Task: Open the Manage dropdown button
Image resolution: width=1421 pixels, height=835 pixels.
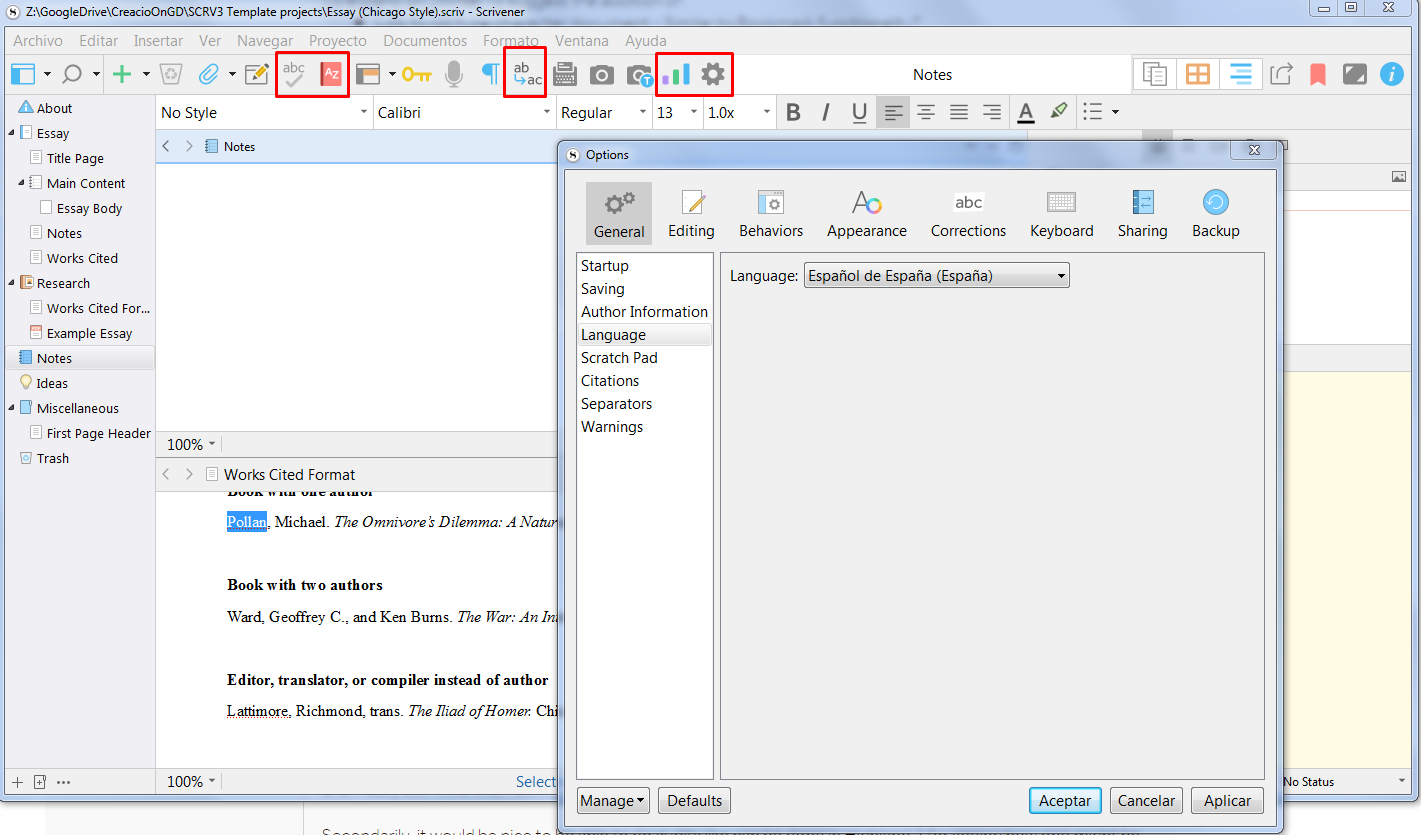Action: coord(613,801)
